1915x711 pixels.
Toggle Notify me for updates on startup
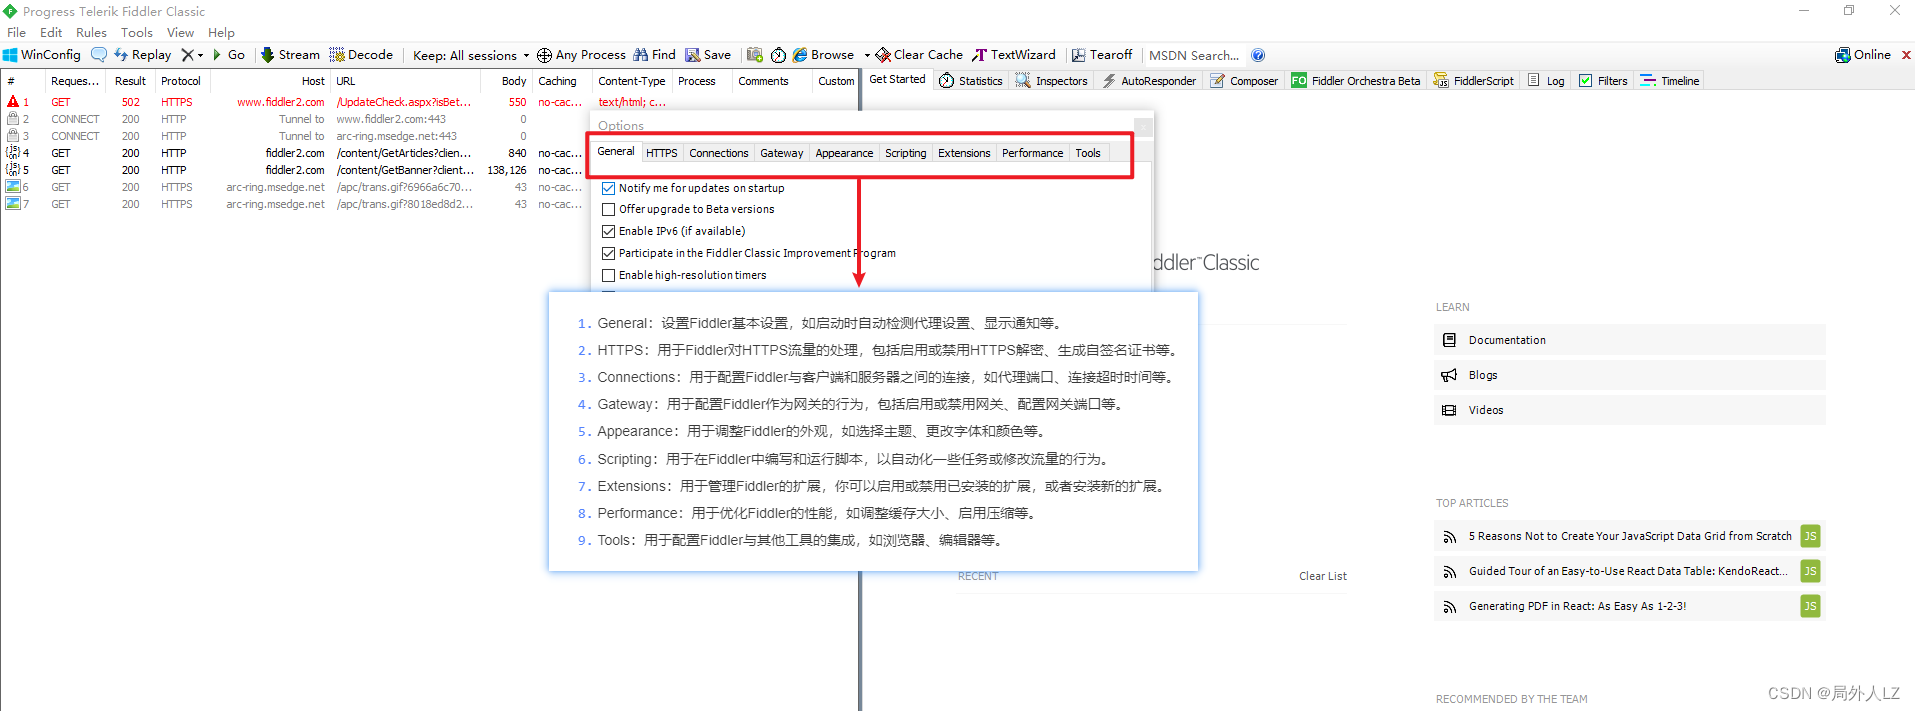point(608,188)
